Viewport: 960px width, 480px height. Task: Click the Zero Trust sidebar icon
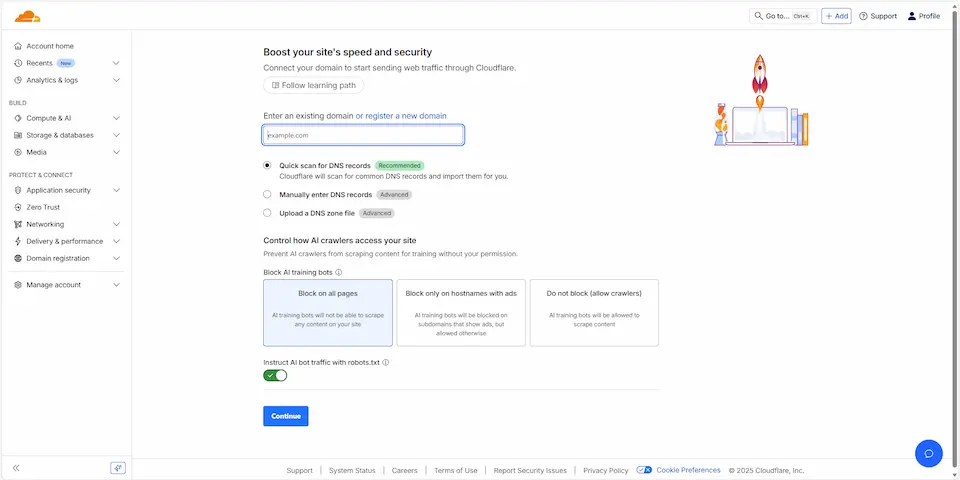(x=18, y=207)
